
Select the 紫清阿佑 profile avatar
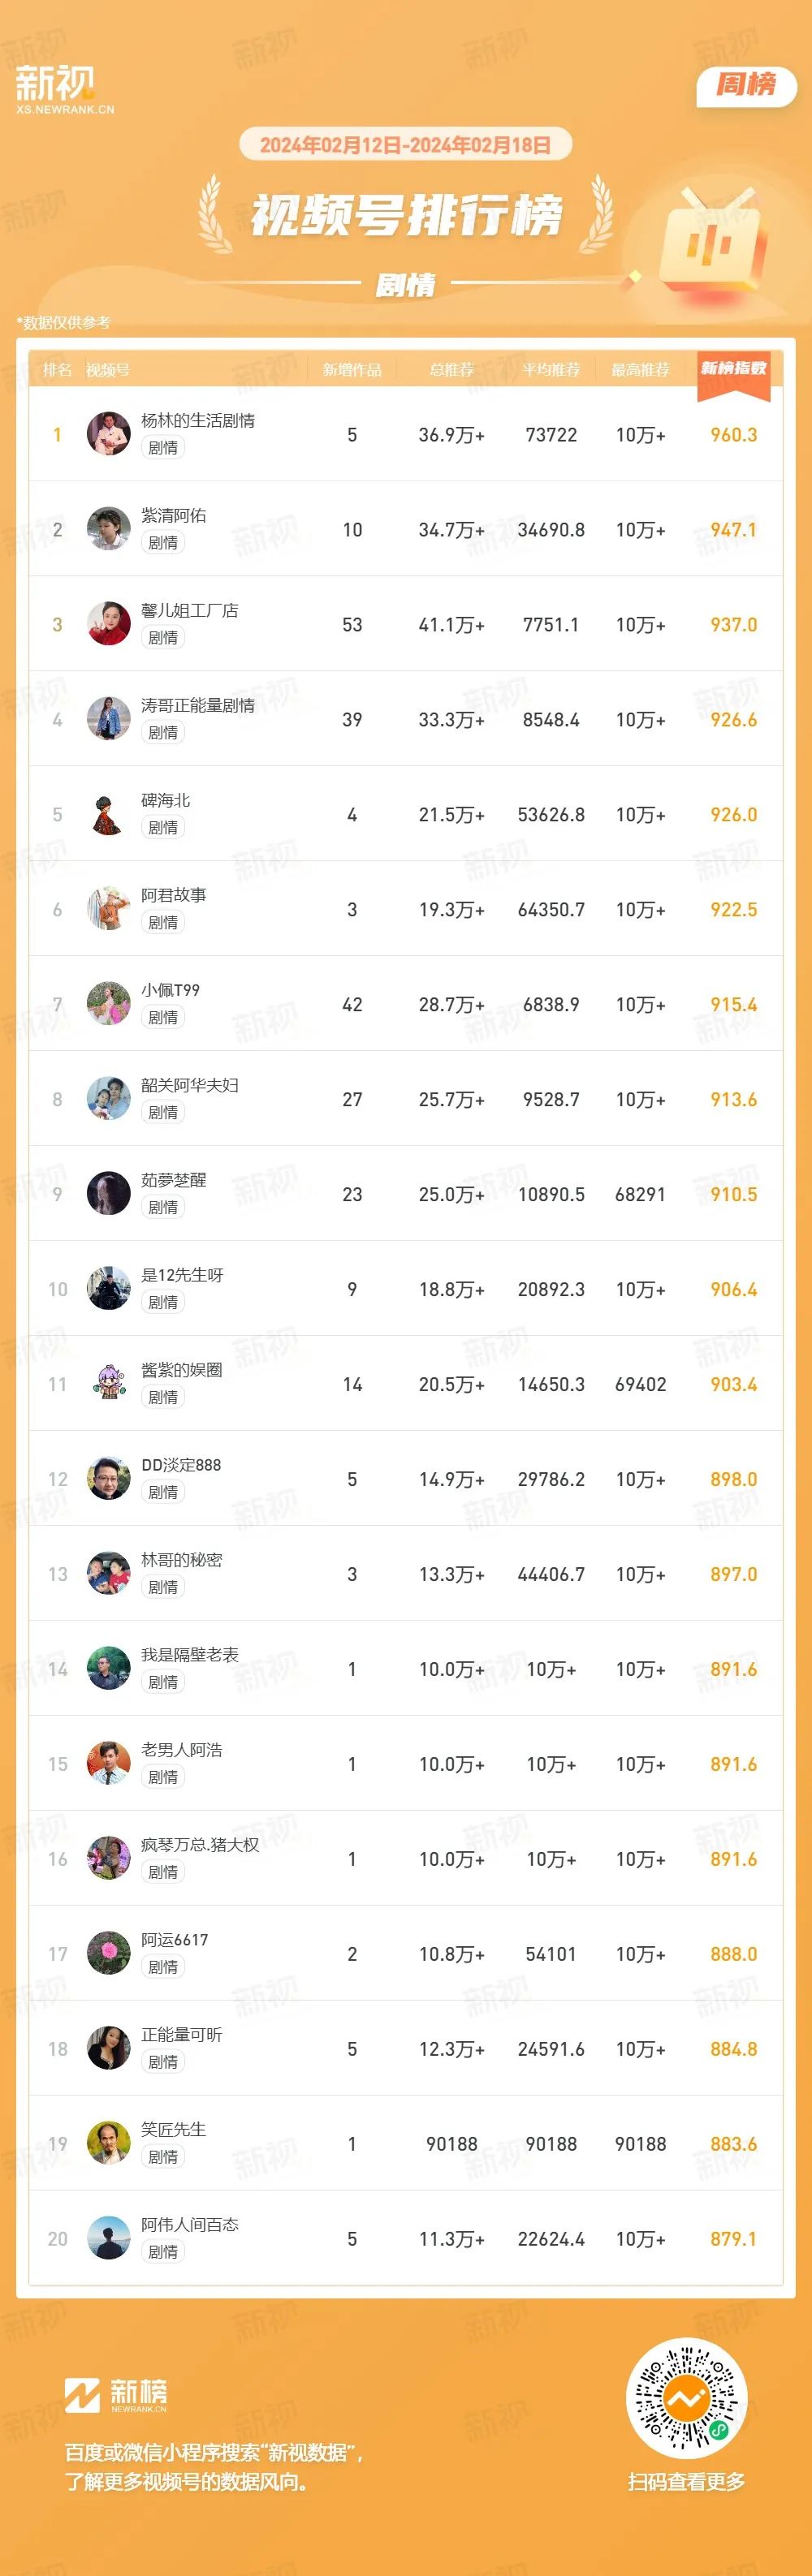coord(109,529)
